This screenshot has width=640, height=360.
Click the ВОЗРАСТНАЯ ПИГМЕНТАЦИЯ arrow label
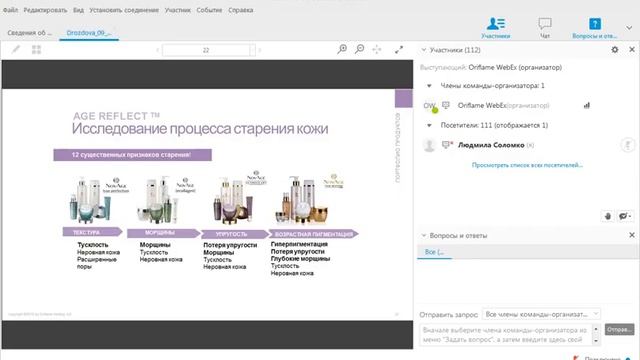313,234
